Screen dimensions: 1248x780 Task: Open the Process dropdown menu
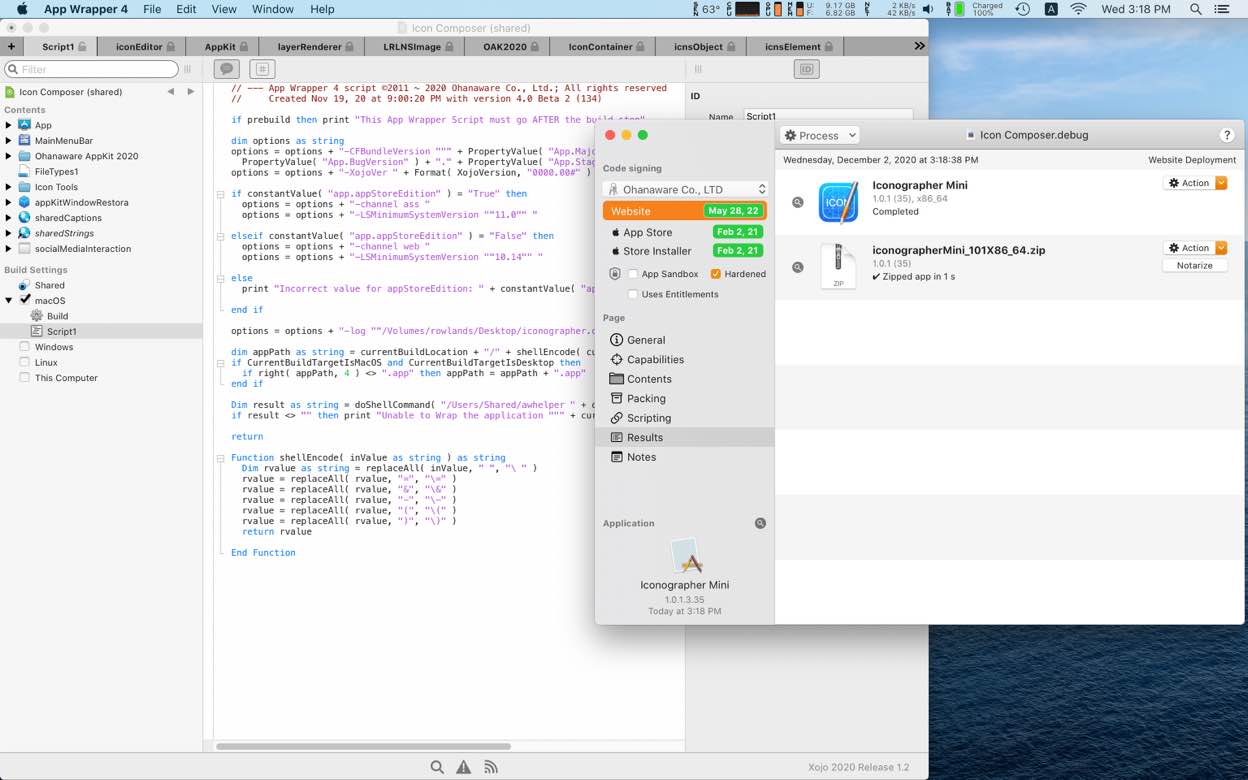(820, 135)
